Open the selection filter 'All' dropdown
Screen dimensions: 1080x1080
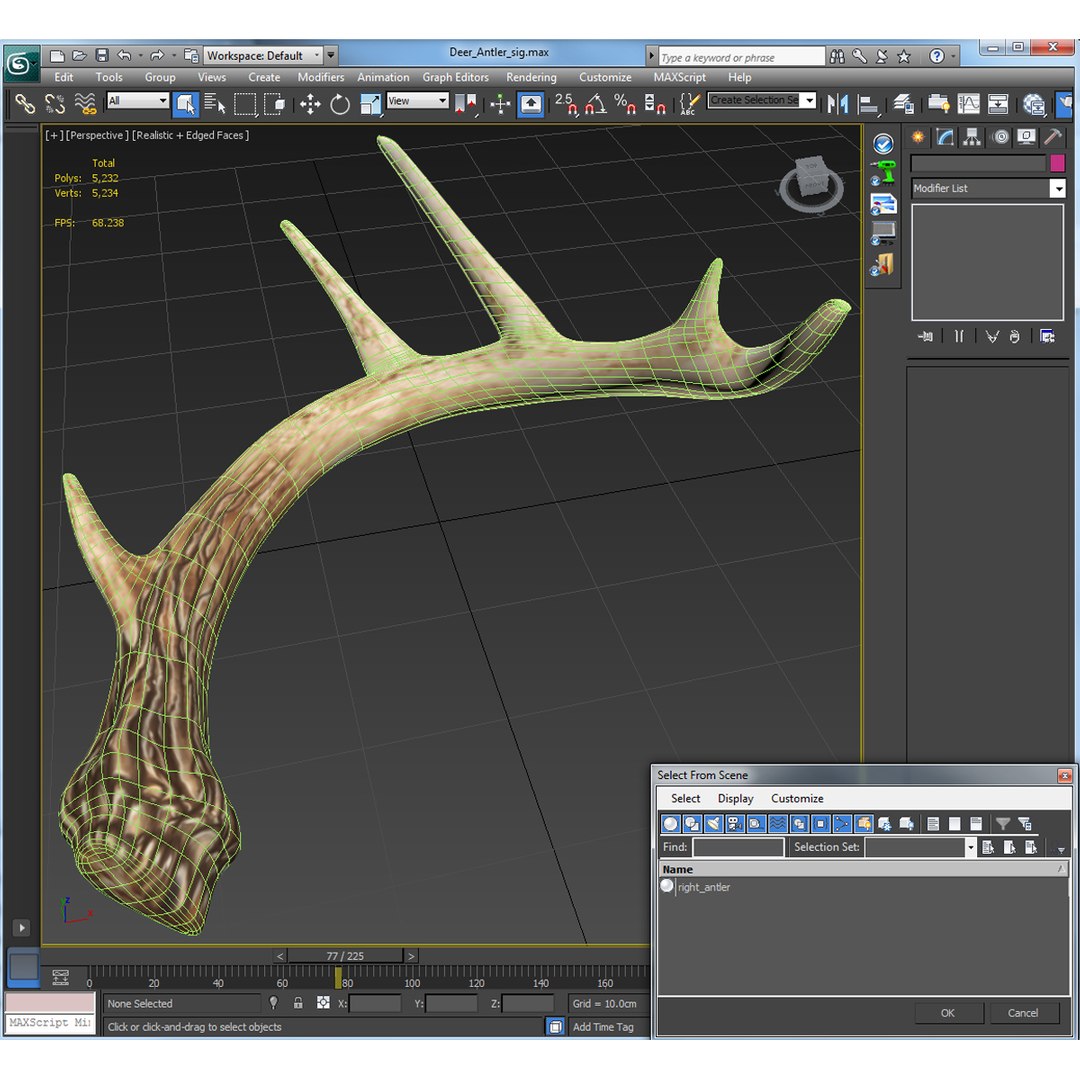coord(138,101)
